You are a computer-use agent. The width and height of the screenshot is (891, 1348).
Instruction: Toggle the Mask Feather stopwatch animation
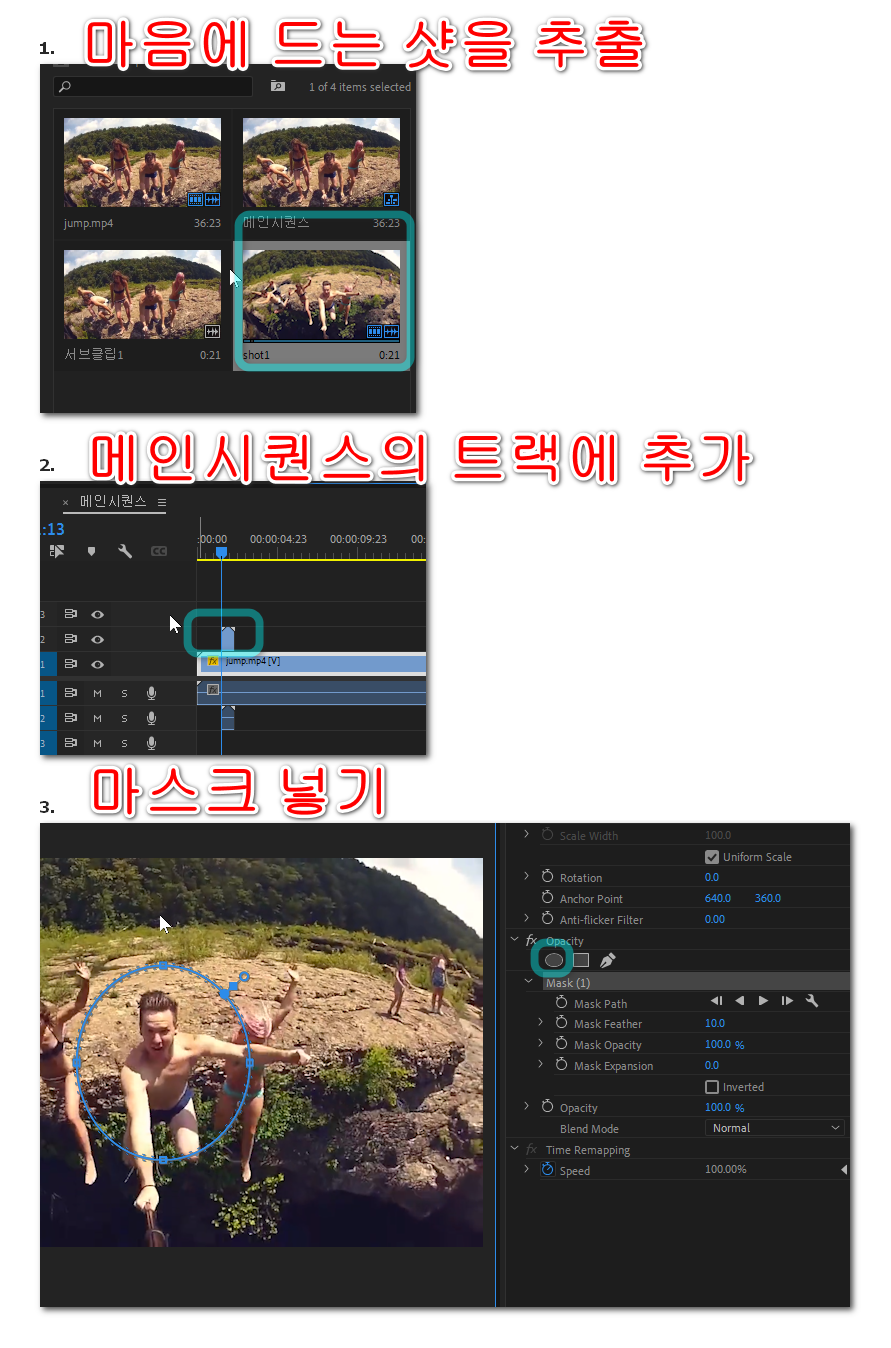[x=561, y=1023]
